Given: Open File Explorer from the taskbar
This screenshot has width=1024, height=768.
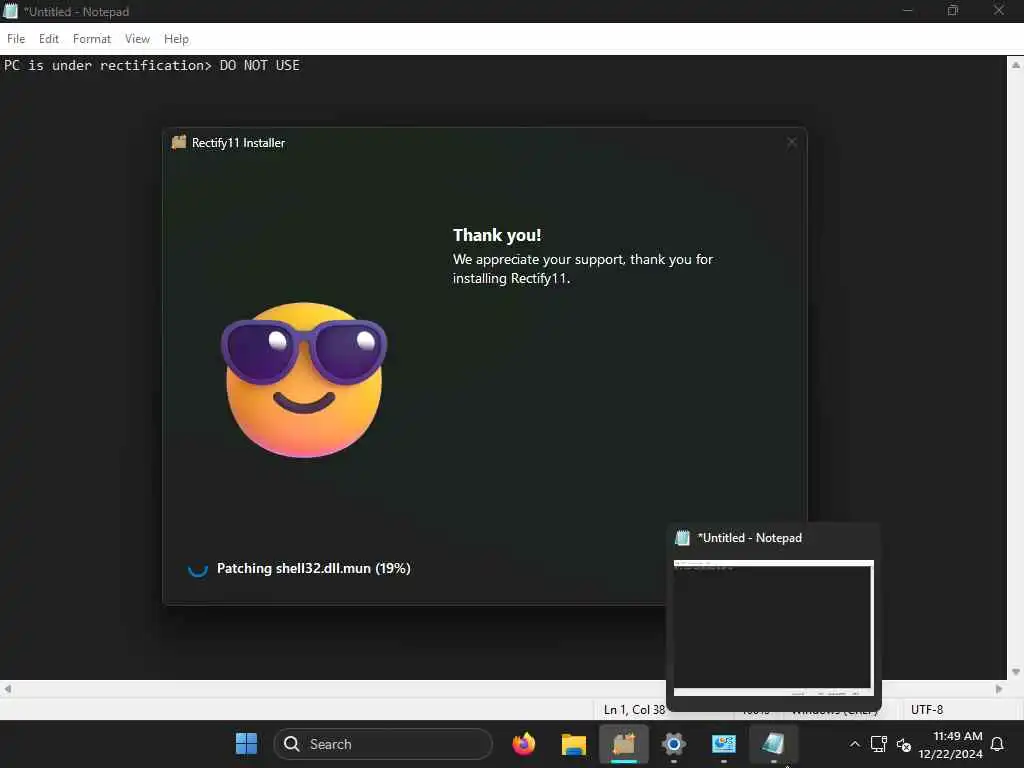Looking at the screenshot, I should [x=573, y=744].
